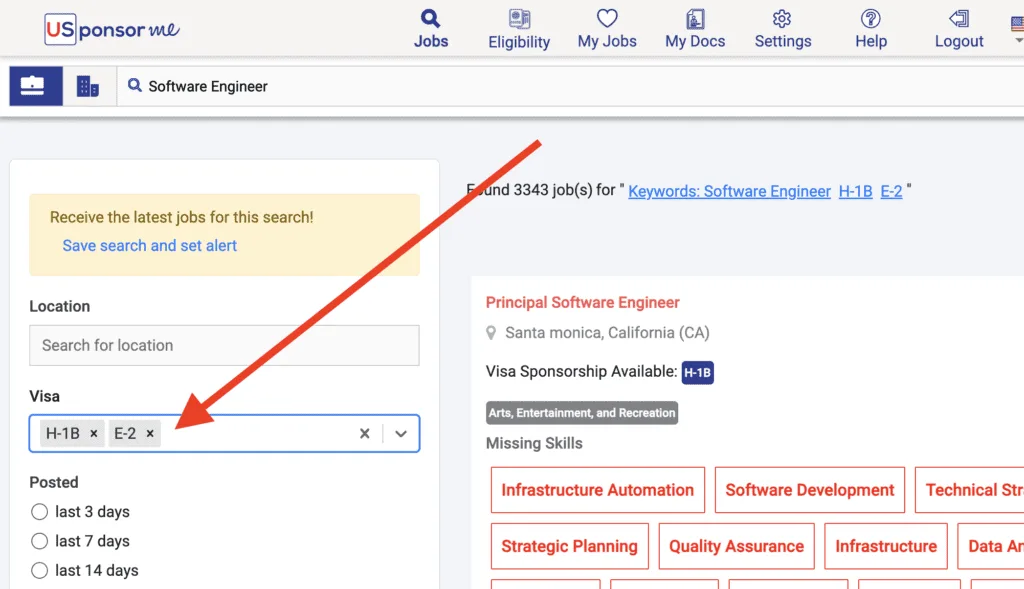Click the H-1B visa sponsorship badge

[697, 372]
